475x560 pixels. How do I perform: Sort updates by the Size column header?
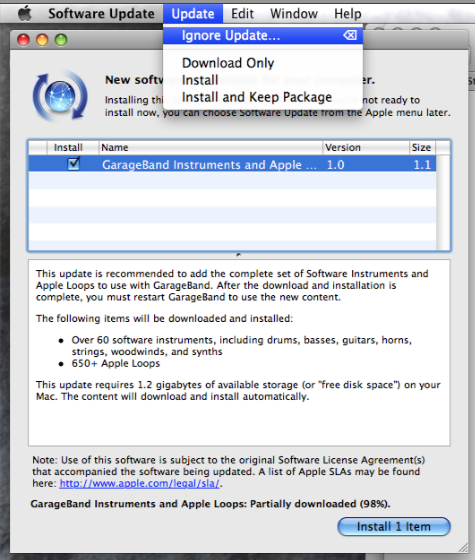[x=422, y=148]
